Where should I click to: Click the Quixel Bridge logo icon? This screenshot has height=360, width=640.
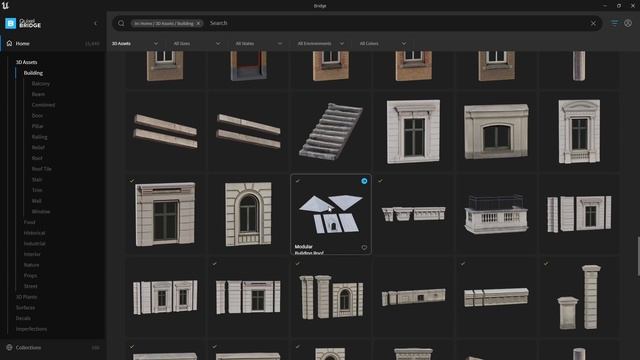(10, 23)
